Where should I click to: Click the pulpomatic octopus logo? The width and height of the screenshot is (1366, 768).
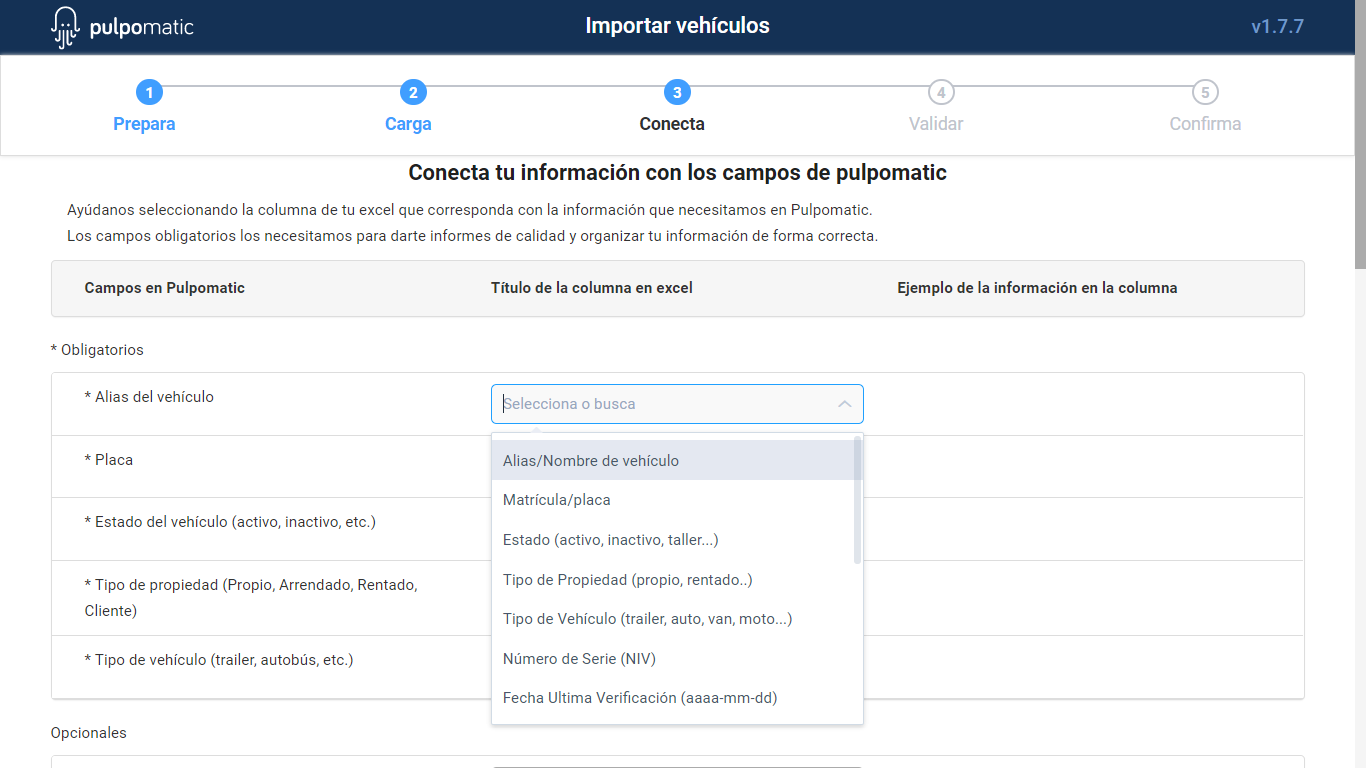pyautogui.click(x=65, y=27)
